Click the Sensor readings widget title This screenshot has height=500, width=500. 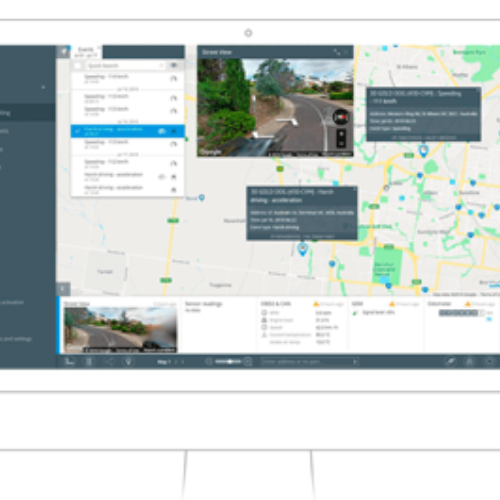coord(203,304)
